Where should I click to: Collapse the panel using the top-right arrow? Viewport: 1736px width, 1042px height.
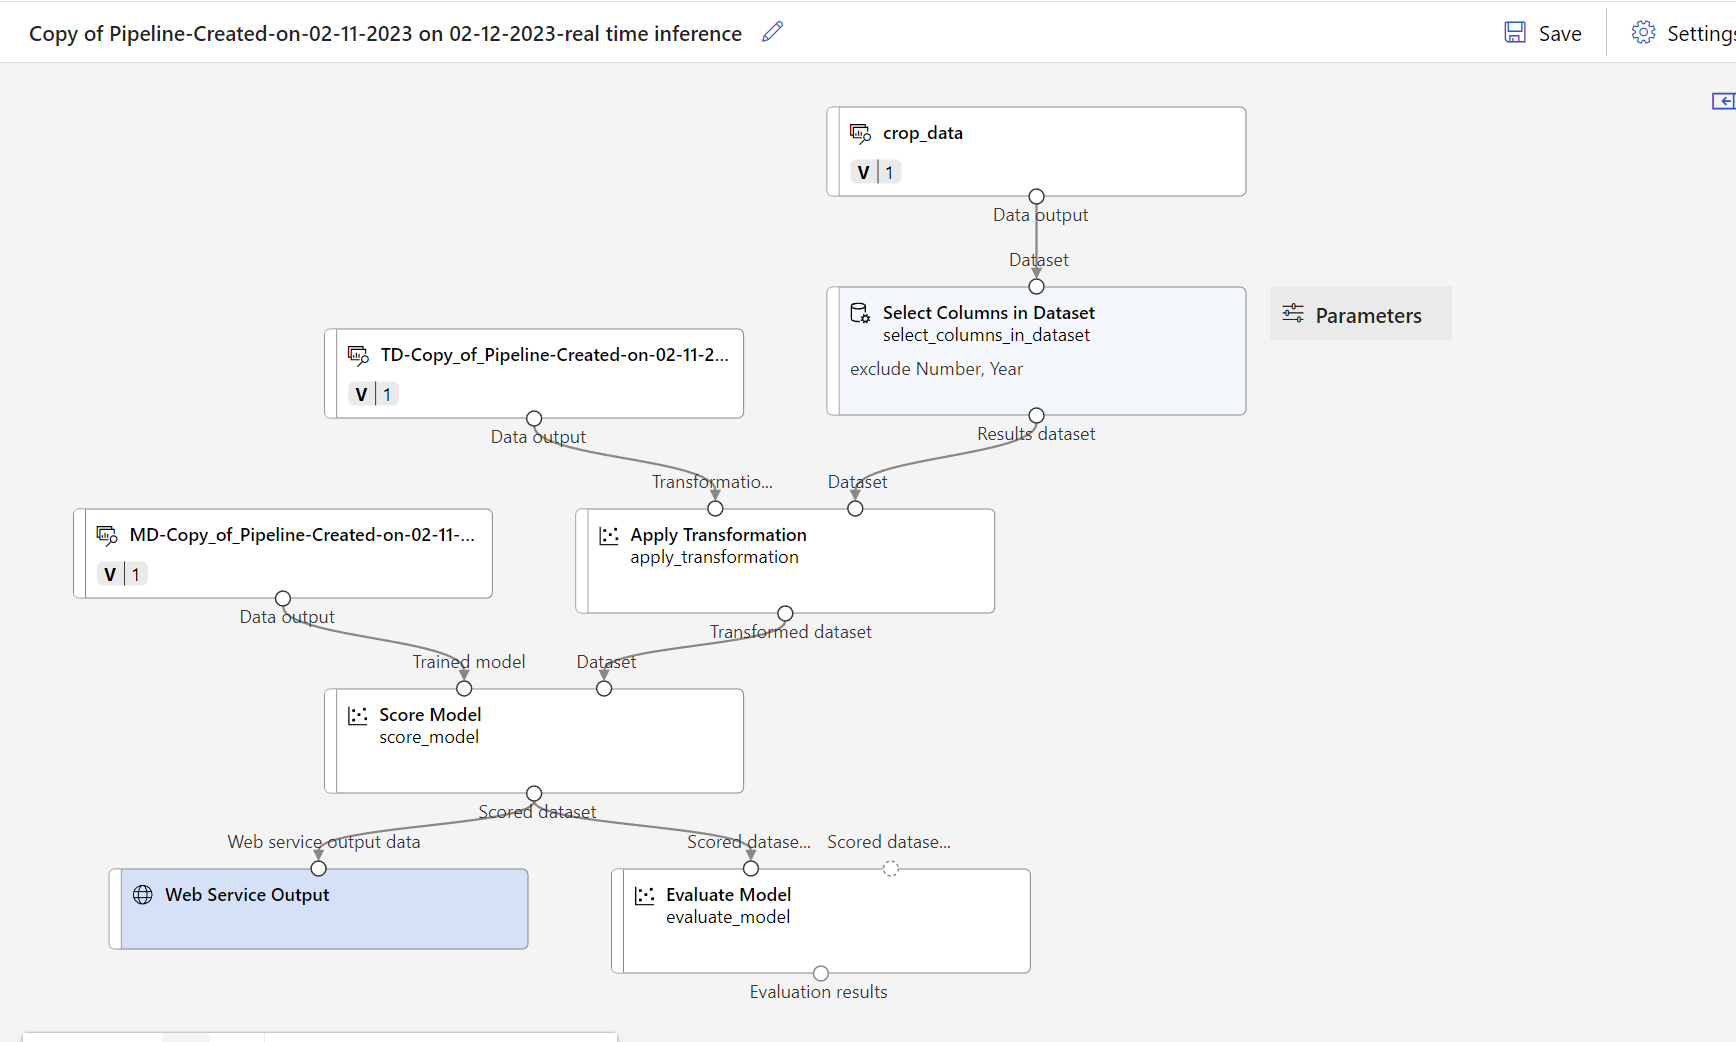tap(1723, 101)
